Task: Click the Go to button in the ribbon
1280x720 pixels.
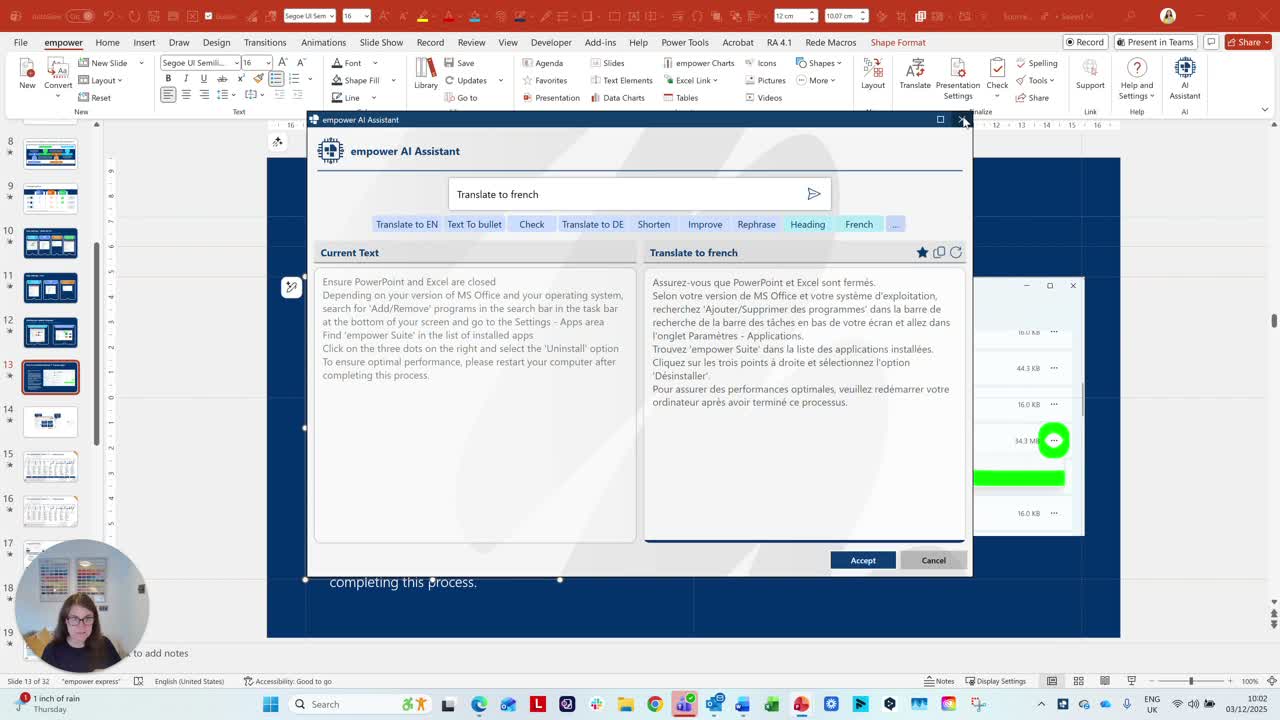Action: pyautogui.click(x=460, y=98)
